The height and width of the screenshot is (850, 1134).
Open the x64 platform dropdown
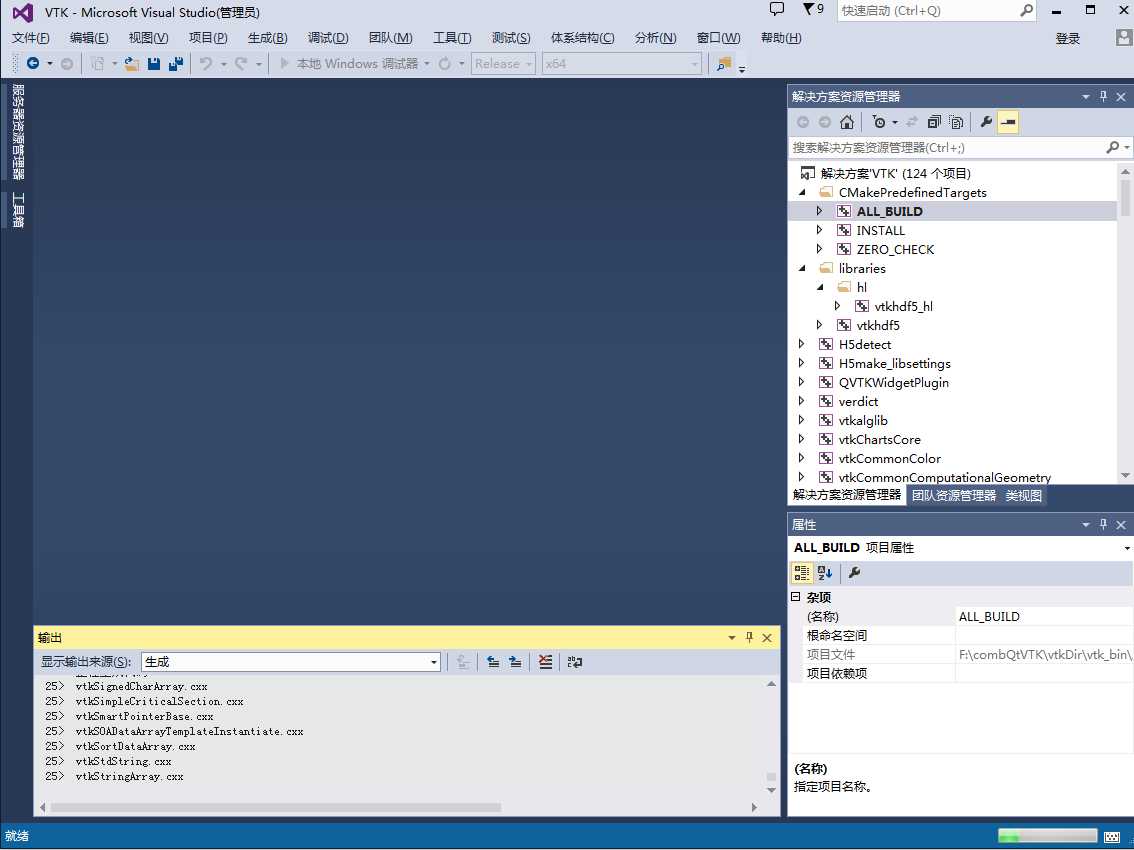pos(622,64)
